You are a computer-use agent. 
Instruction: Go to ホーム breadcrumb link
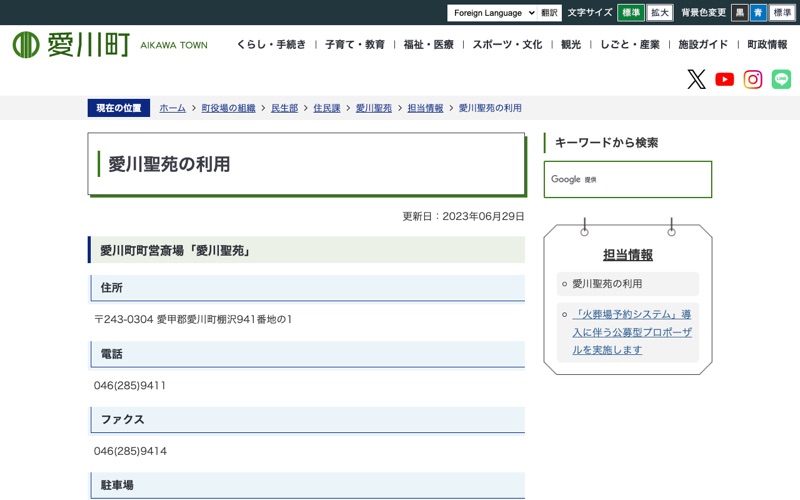click(x=172, y=108)
